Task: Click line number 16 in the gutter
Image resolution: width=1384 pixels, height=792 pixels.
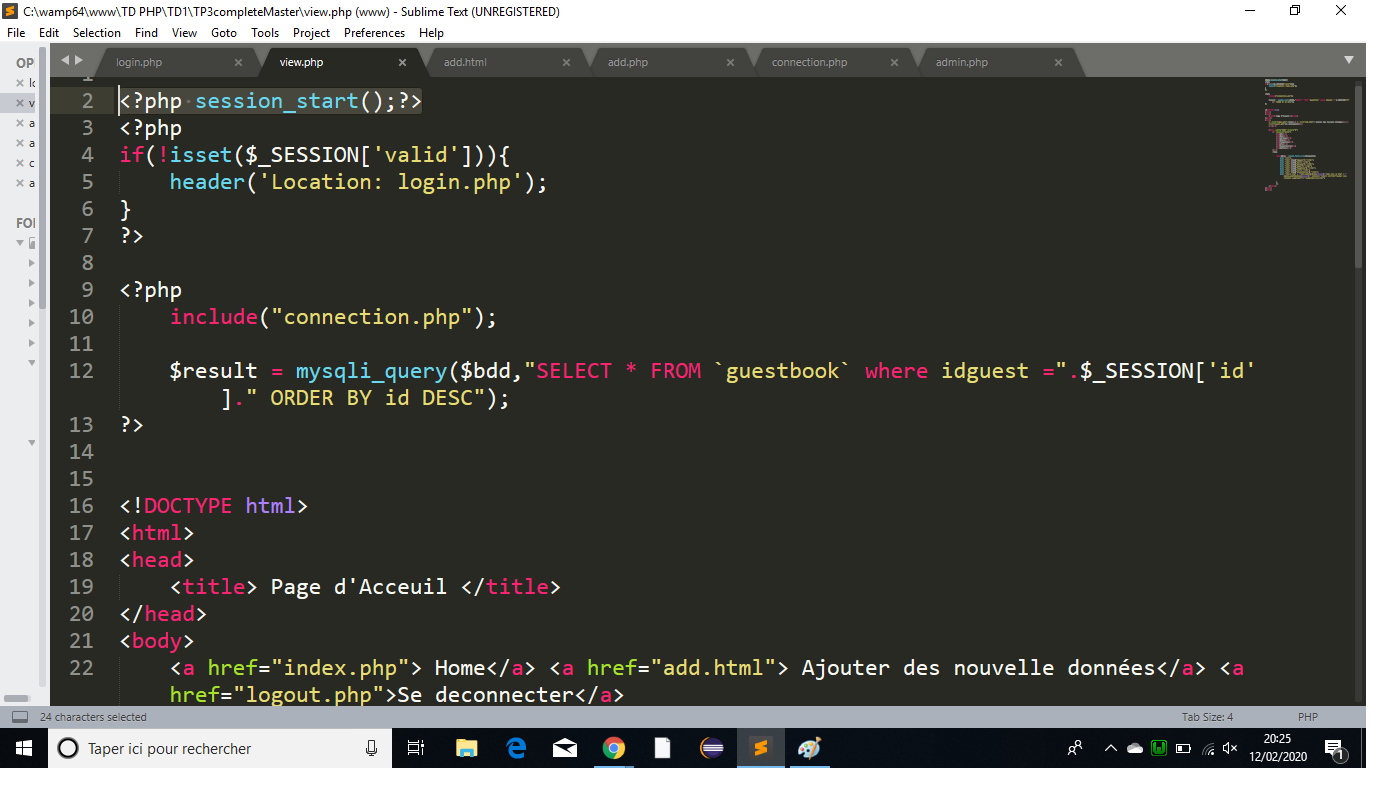Action: click(x=81, y=506)
